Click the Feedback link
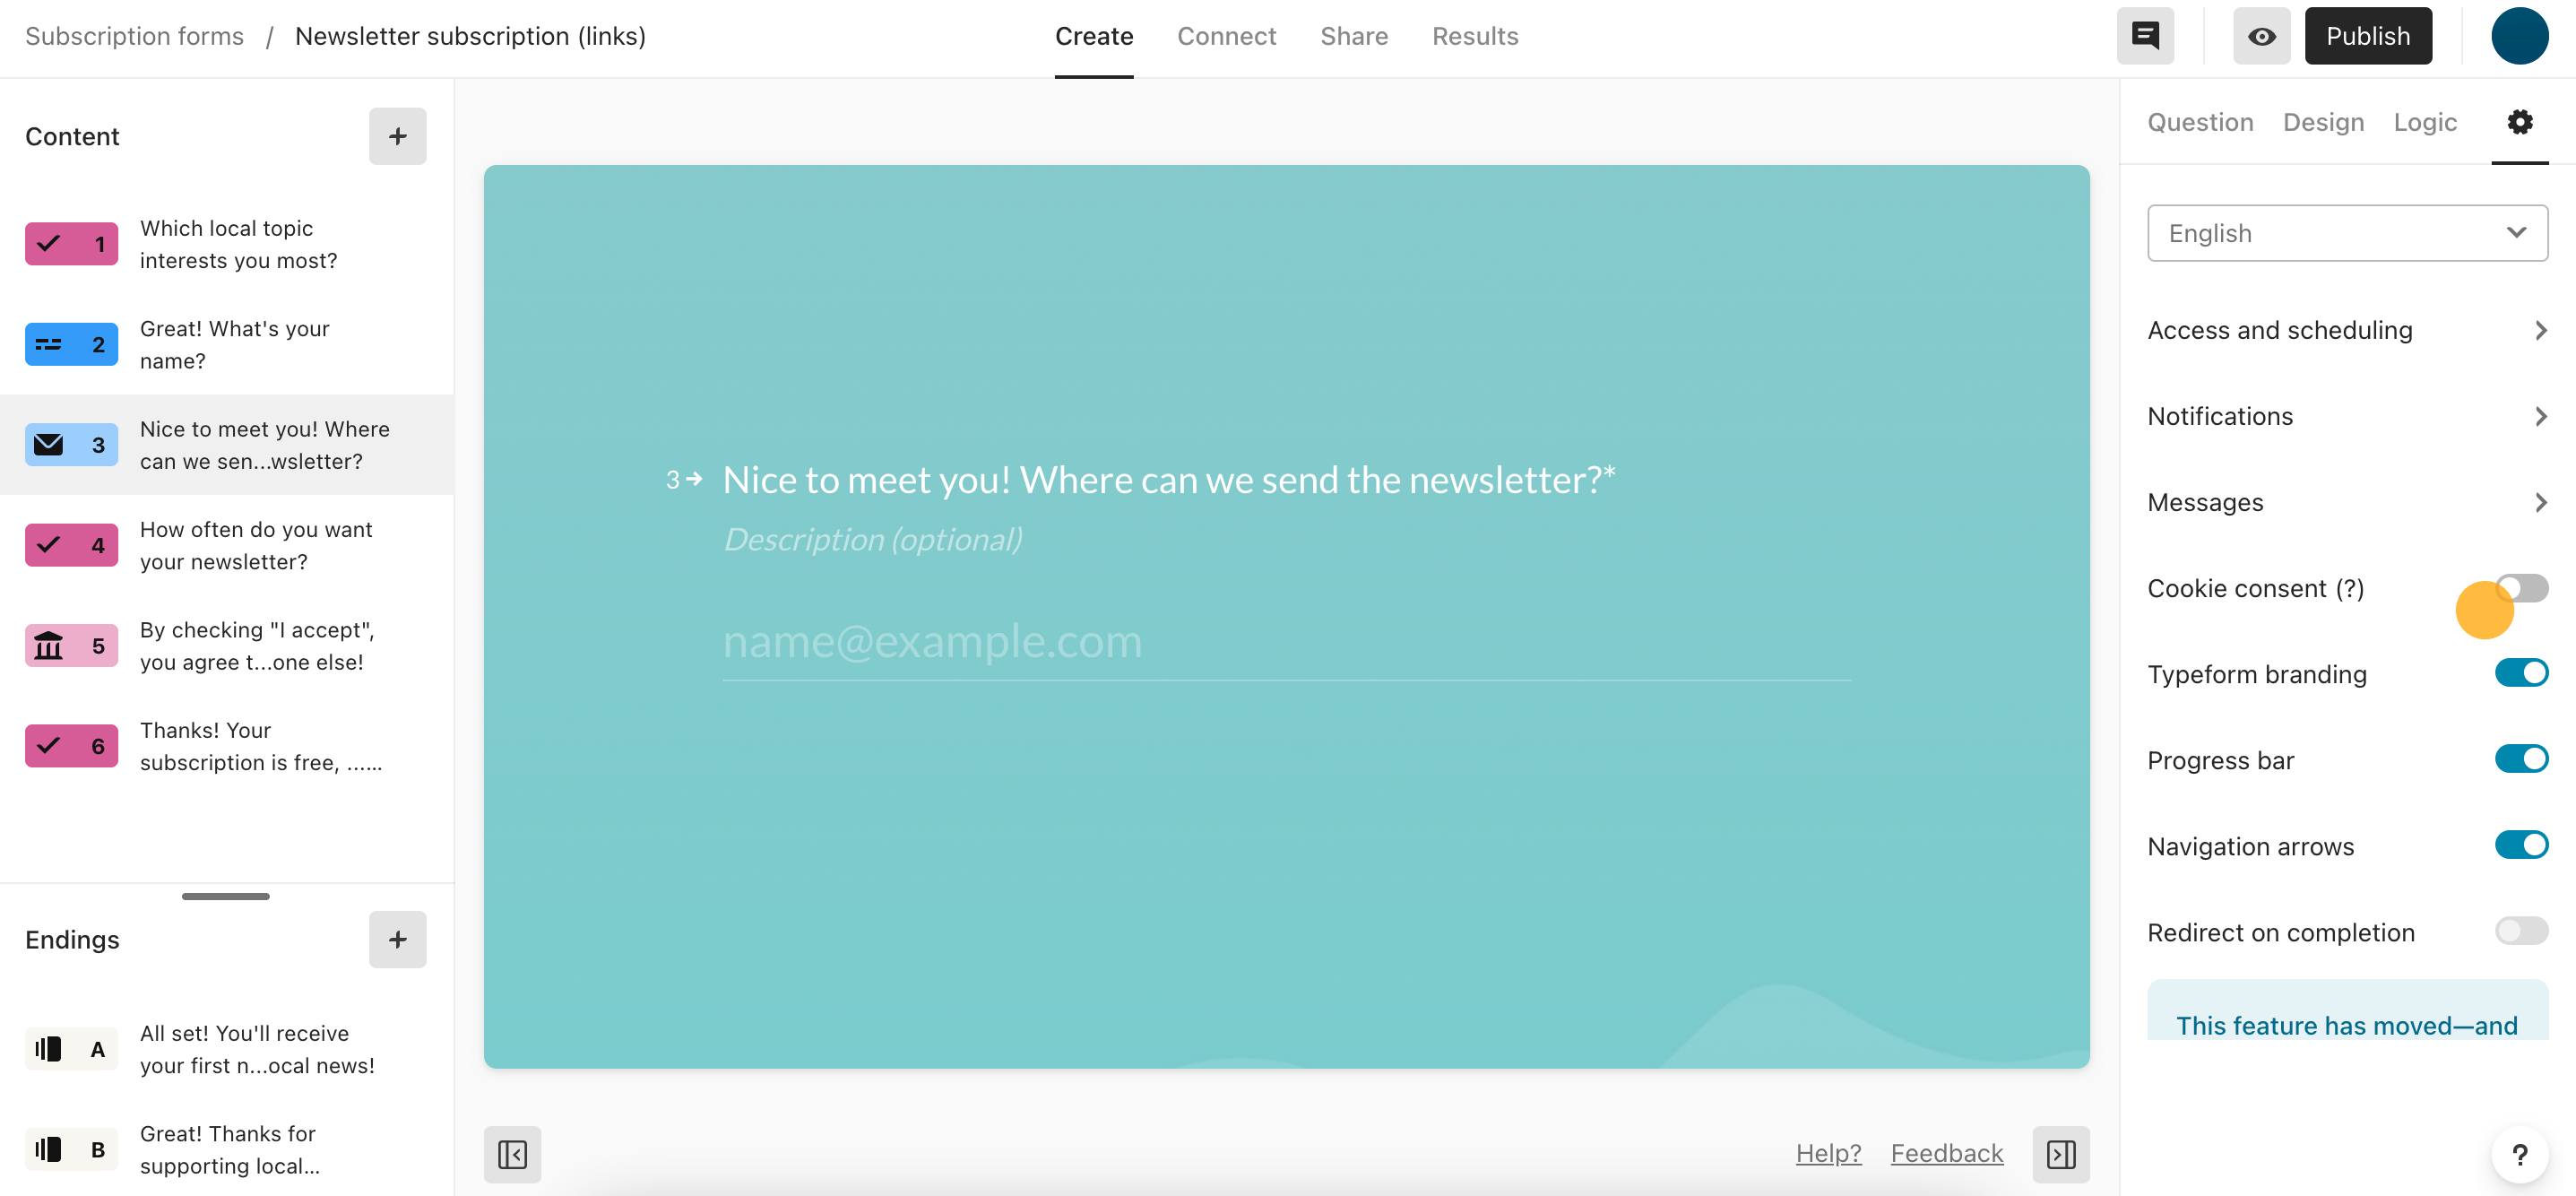The image size is (2576, 1196). point(1946,1153)
